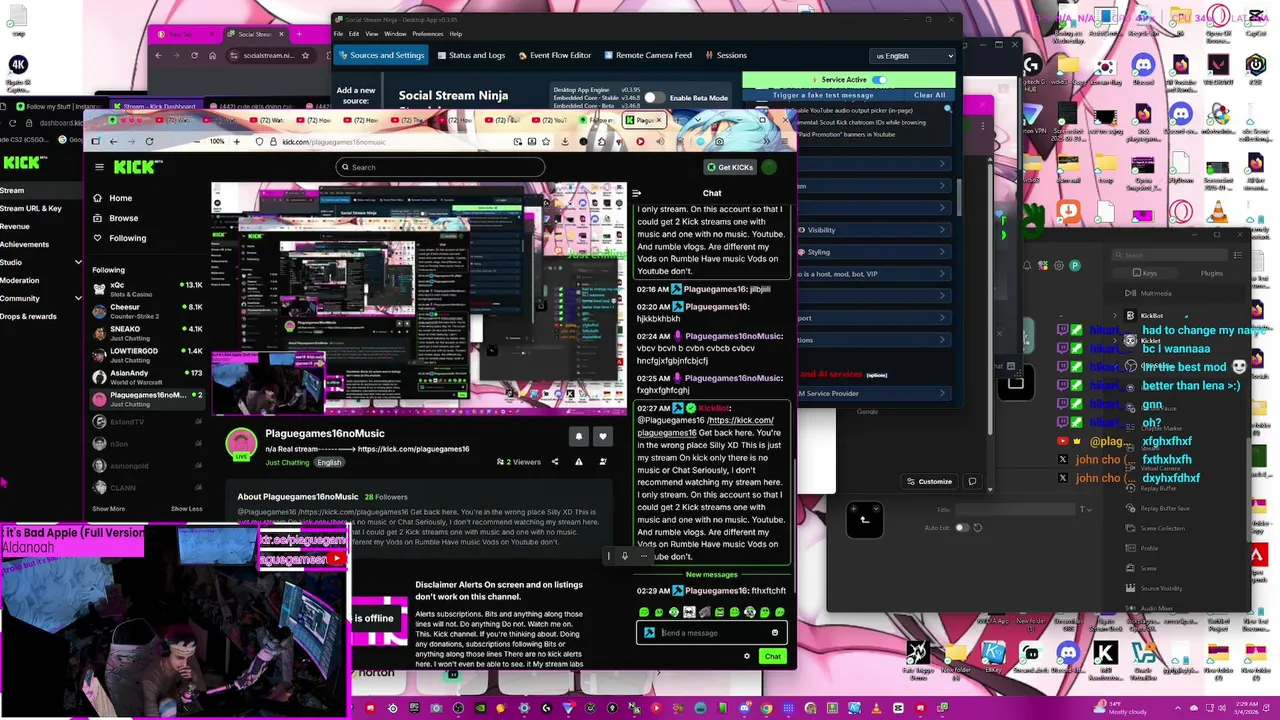
Task: Click the Following heart icon in sidebar
Action: tap(97, 238)
